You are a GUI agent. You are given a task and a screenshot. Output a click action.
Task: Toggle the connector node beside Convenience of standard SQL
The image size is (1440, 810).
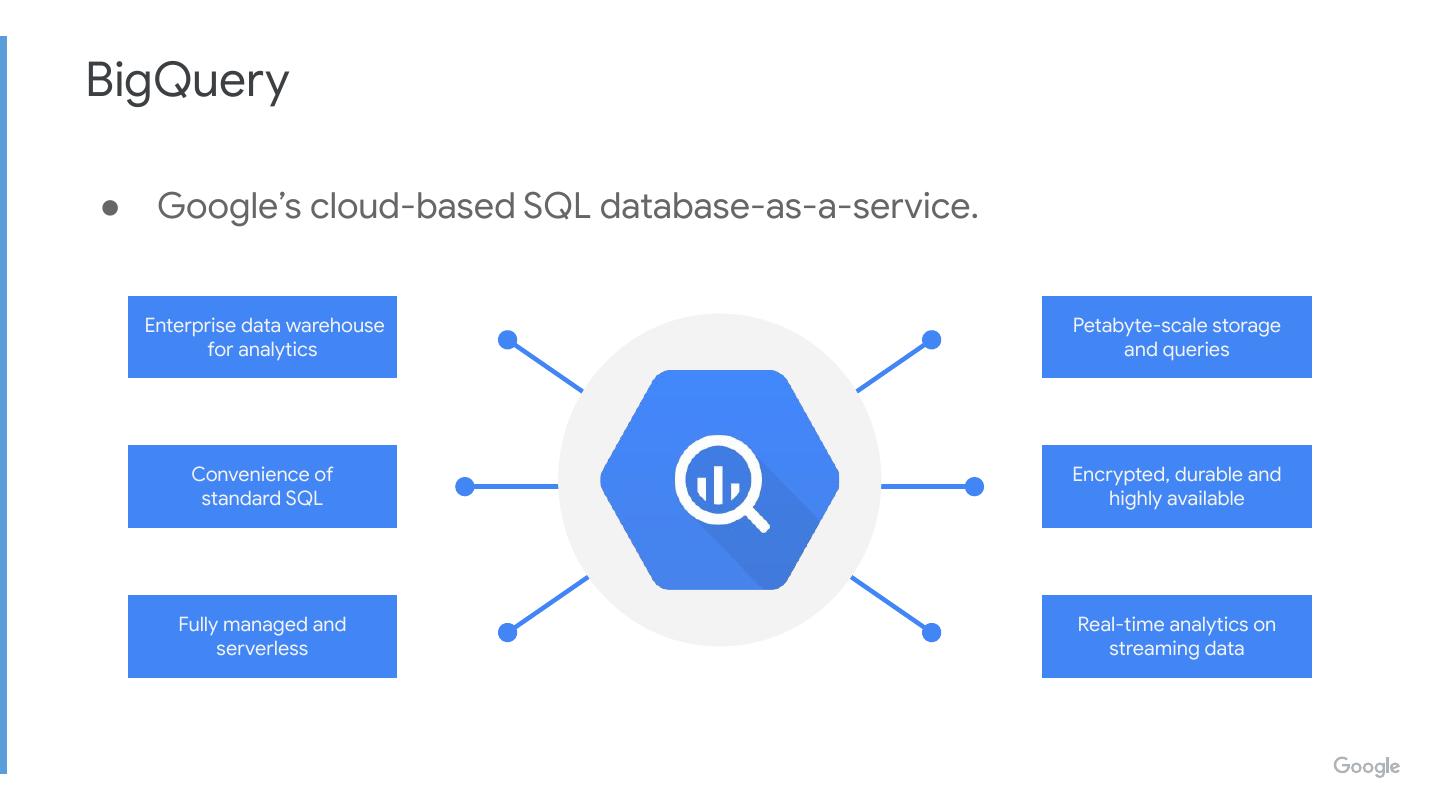click(463, 486)
